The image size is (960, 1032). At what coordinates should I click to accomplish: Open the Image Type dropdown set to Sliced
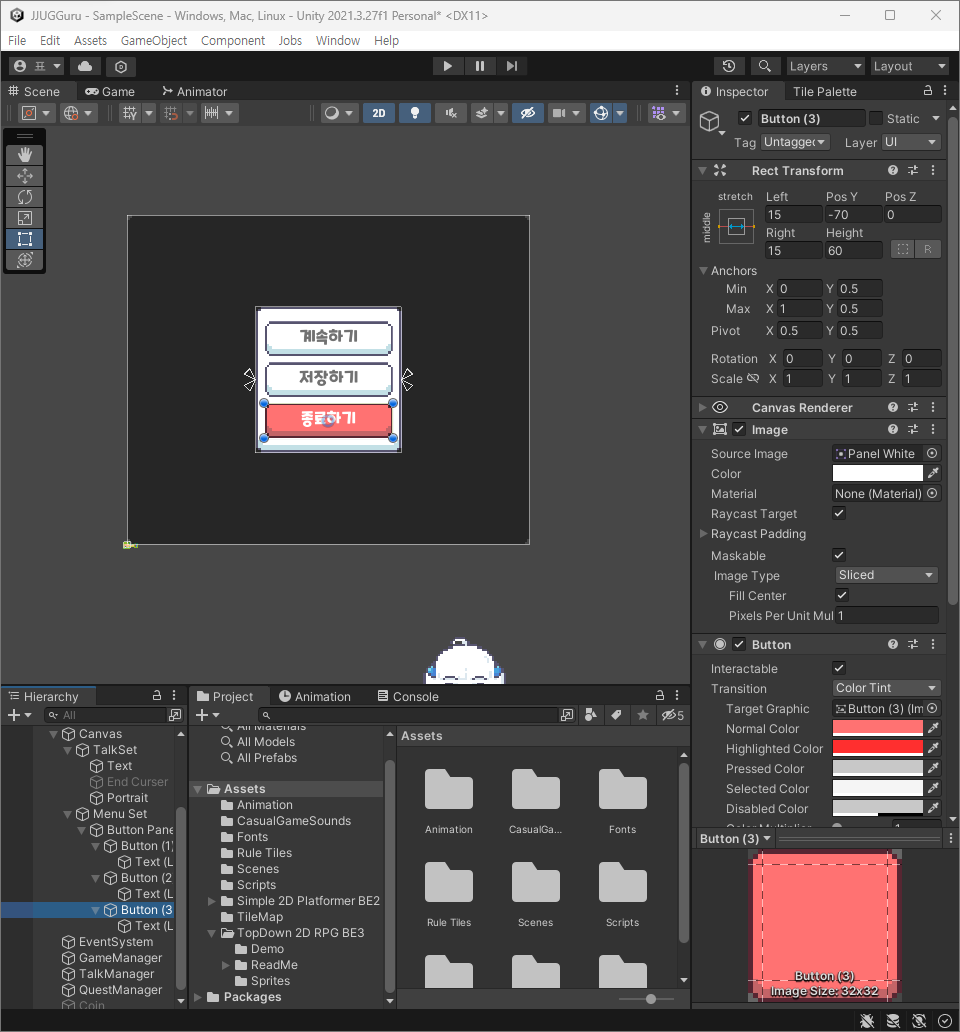(885, 575)
